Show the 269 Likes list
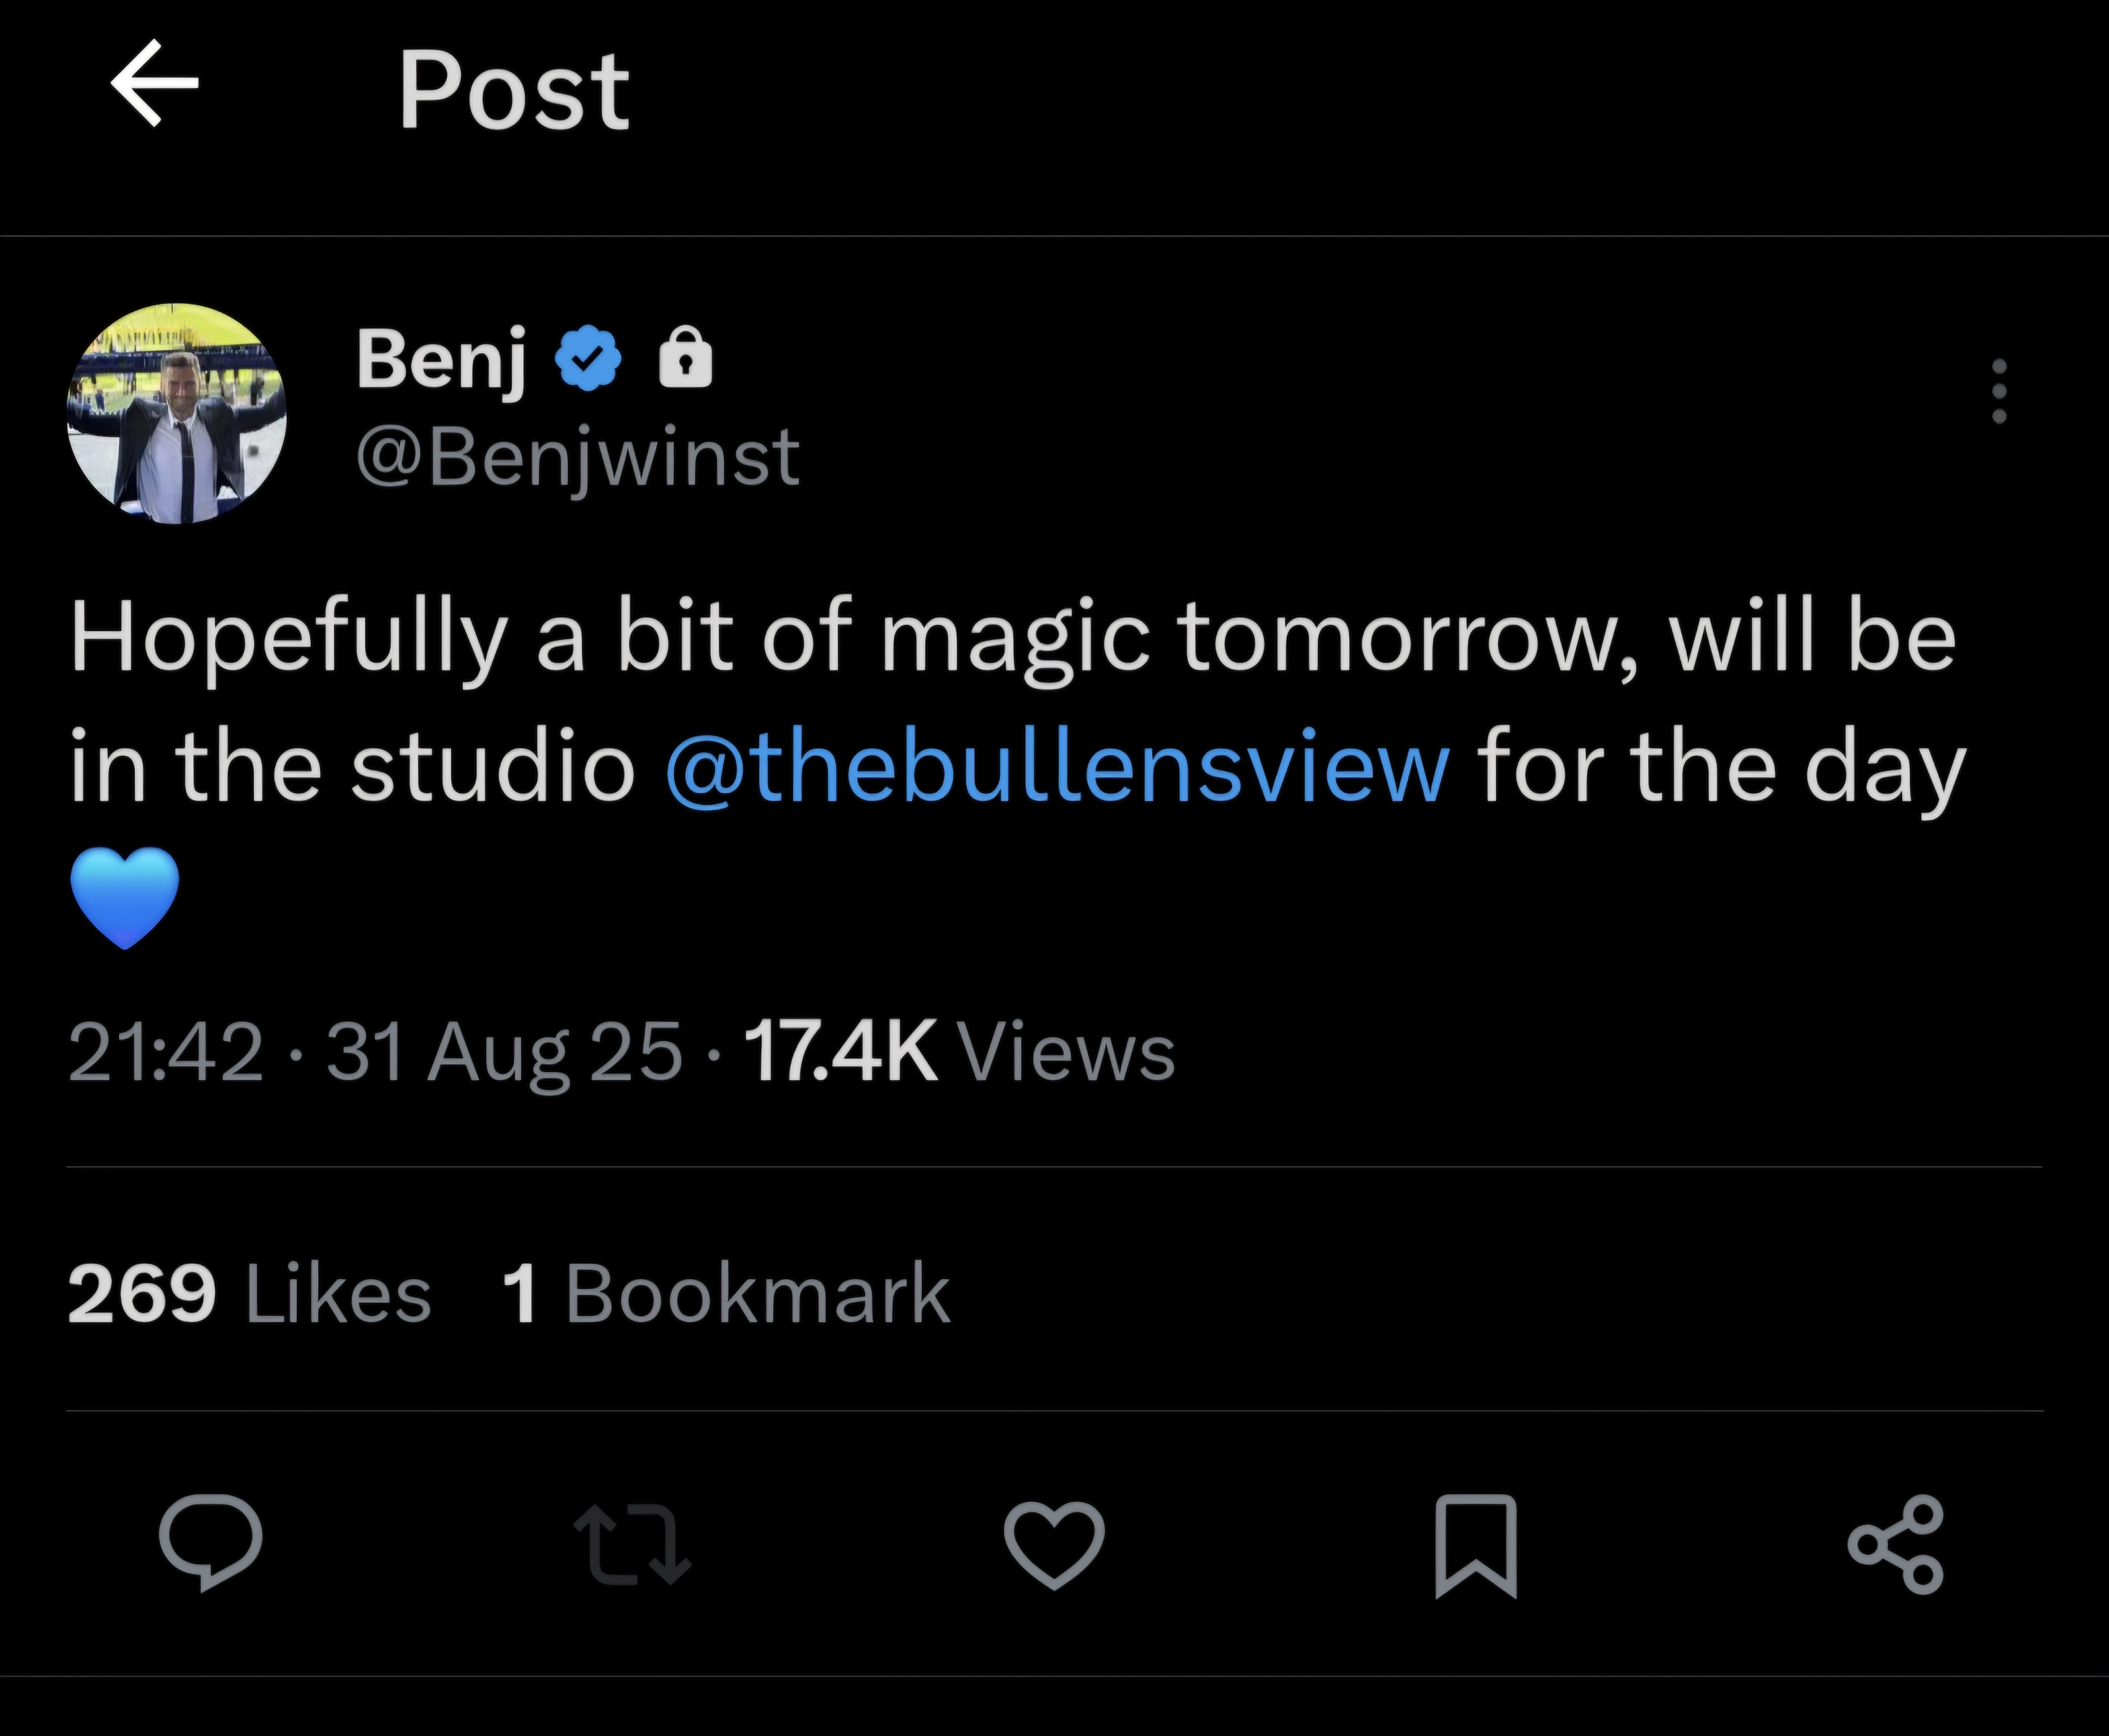 click(249, 1293)
